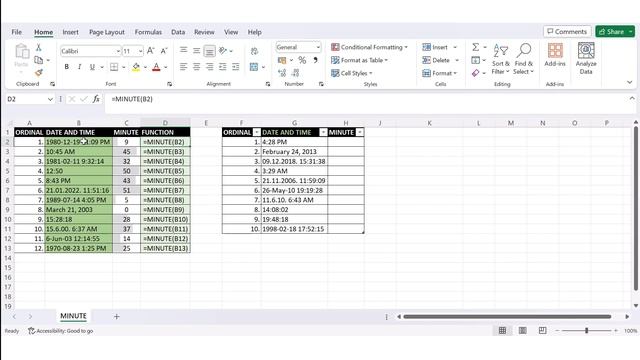Toggle Bold formatting
The width and height of the screenshot is (640, 360).
[x=67, y=67]
